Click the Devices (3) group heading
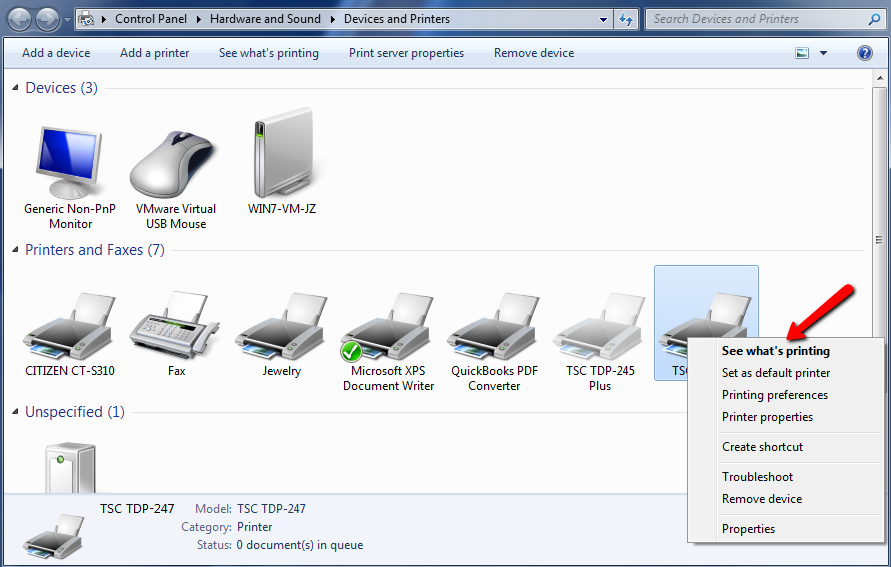891x567 pixels. 61,87
